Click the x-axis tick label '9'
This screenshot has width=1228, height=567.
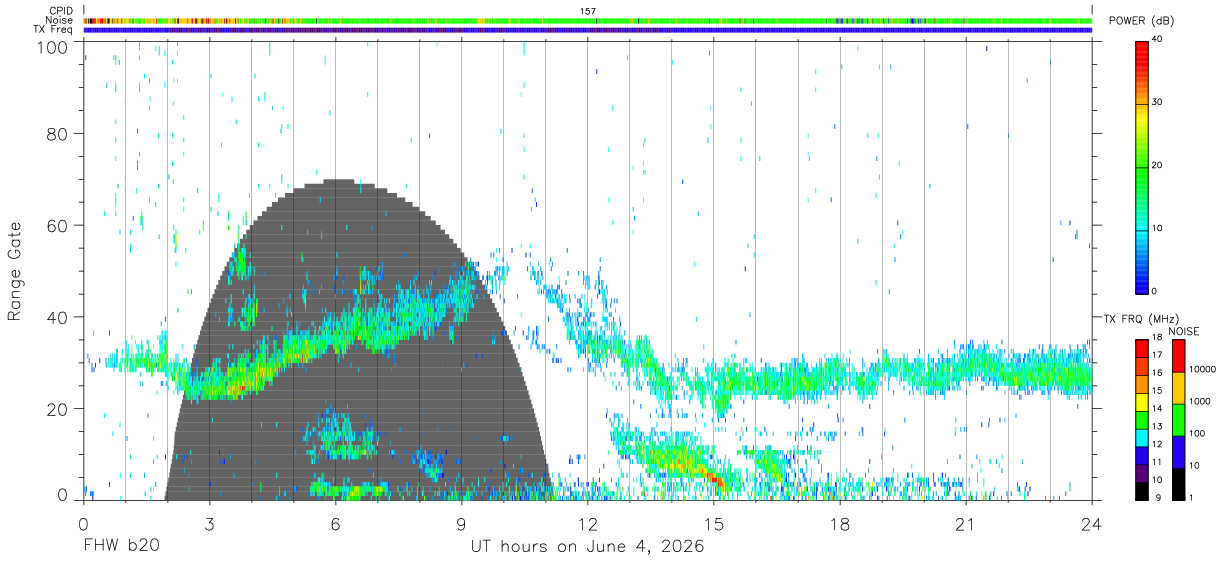point(461,524)
